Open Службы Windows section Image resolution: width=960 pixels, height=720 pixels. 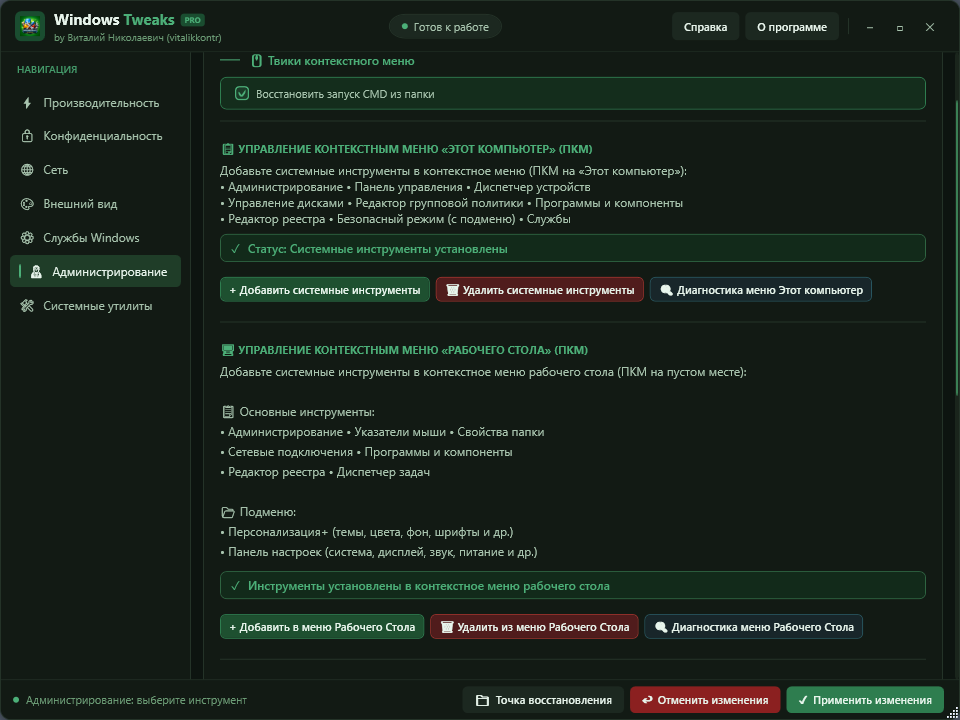tap(96, 238)
